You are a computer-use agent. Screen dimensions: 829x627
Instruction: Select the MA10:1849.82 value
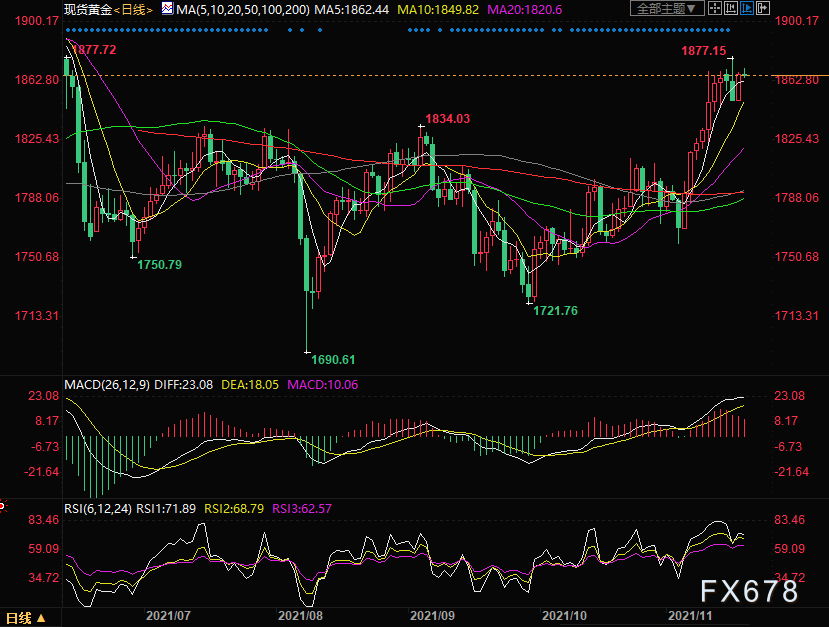438,10
